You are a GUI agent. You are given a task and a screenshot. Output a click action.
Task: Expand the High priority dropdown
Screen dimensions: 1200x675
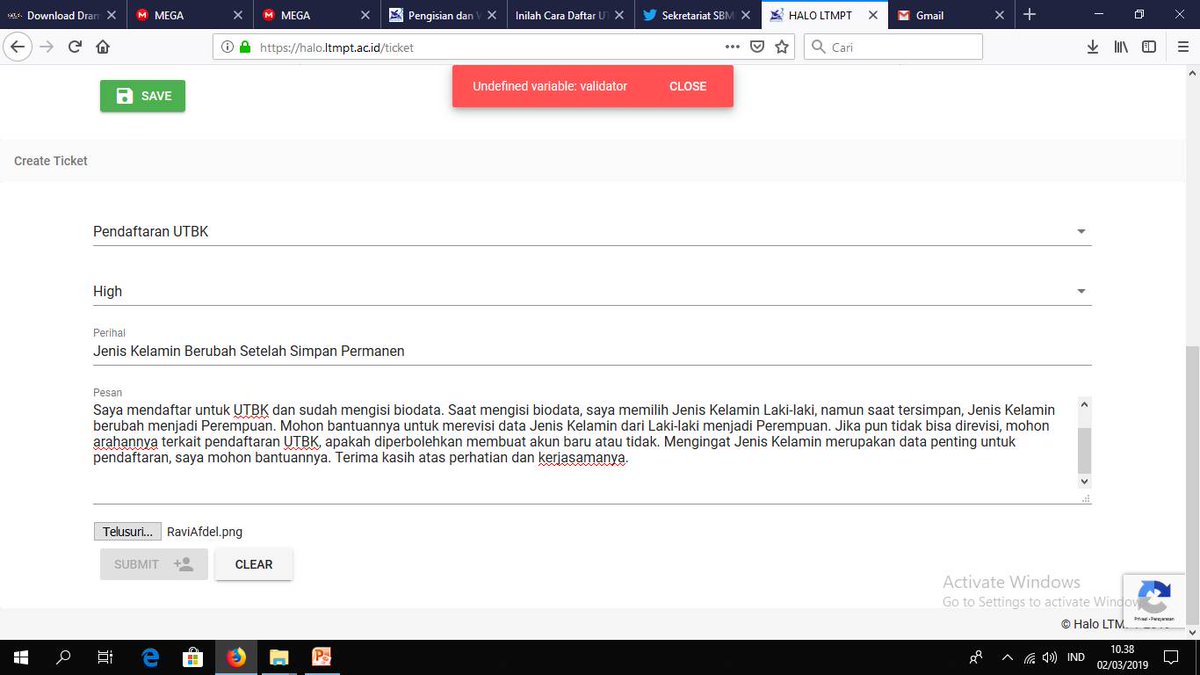pos(592,291)
